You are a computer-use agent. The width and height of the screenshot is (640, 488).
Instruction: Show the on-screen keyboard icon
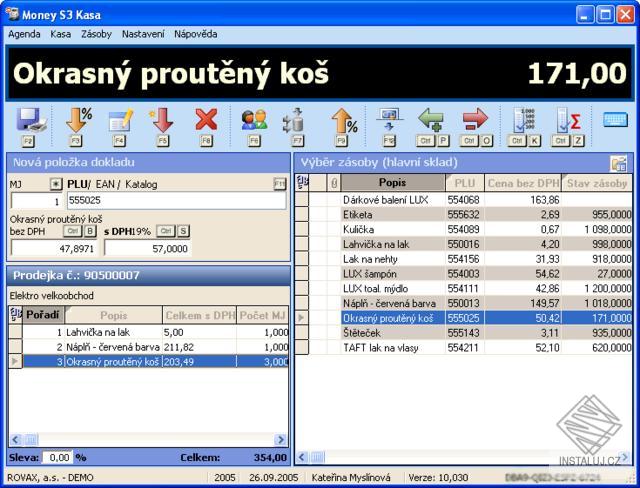pos(615,120)
